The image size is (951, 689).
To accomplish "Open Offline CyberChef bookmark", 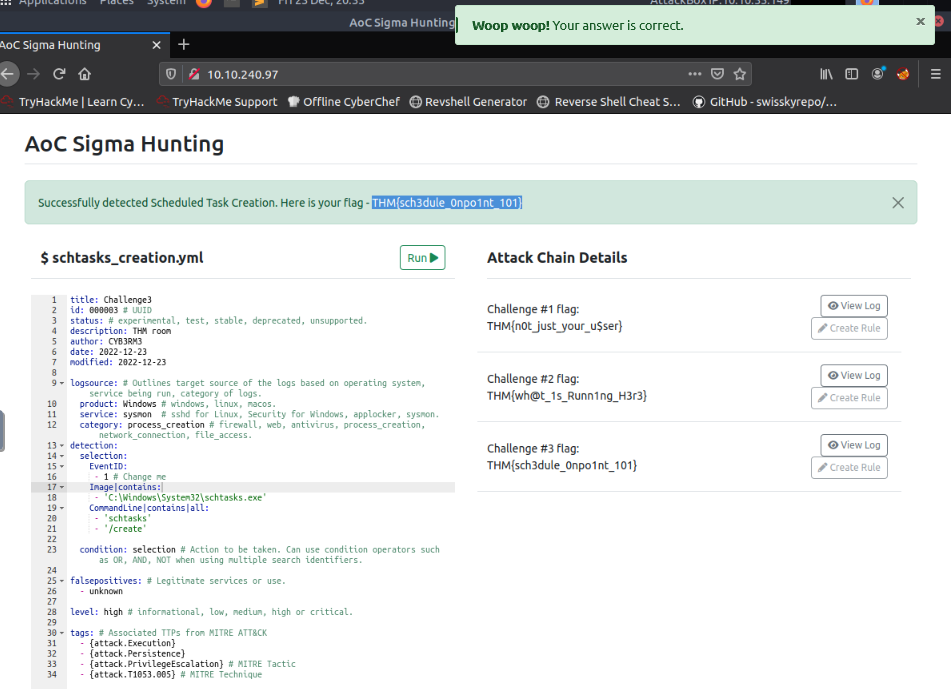I will [344, 102].
